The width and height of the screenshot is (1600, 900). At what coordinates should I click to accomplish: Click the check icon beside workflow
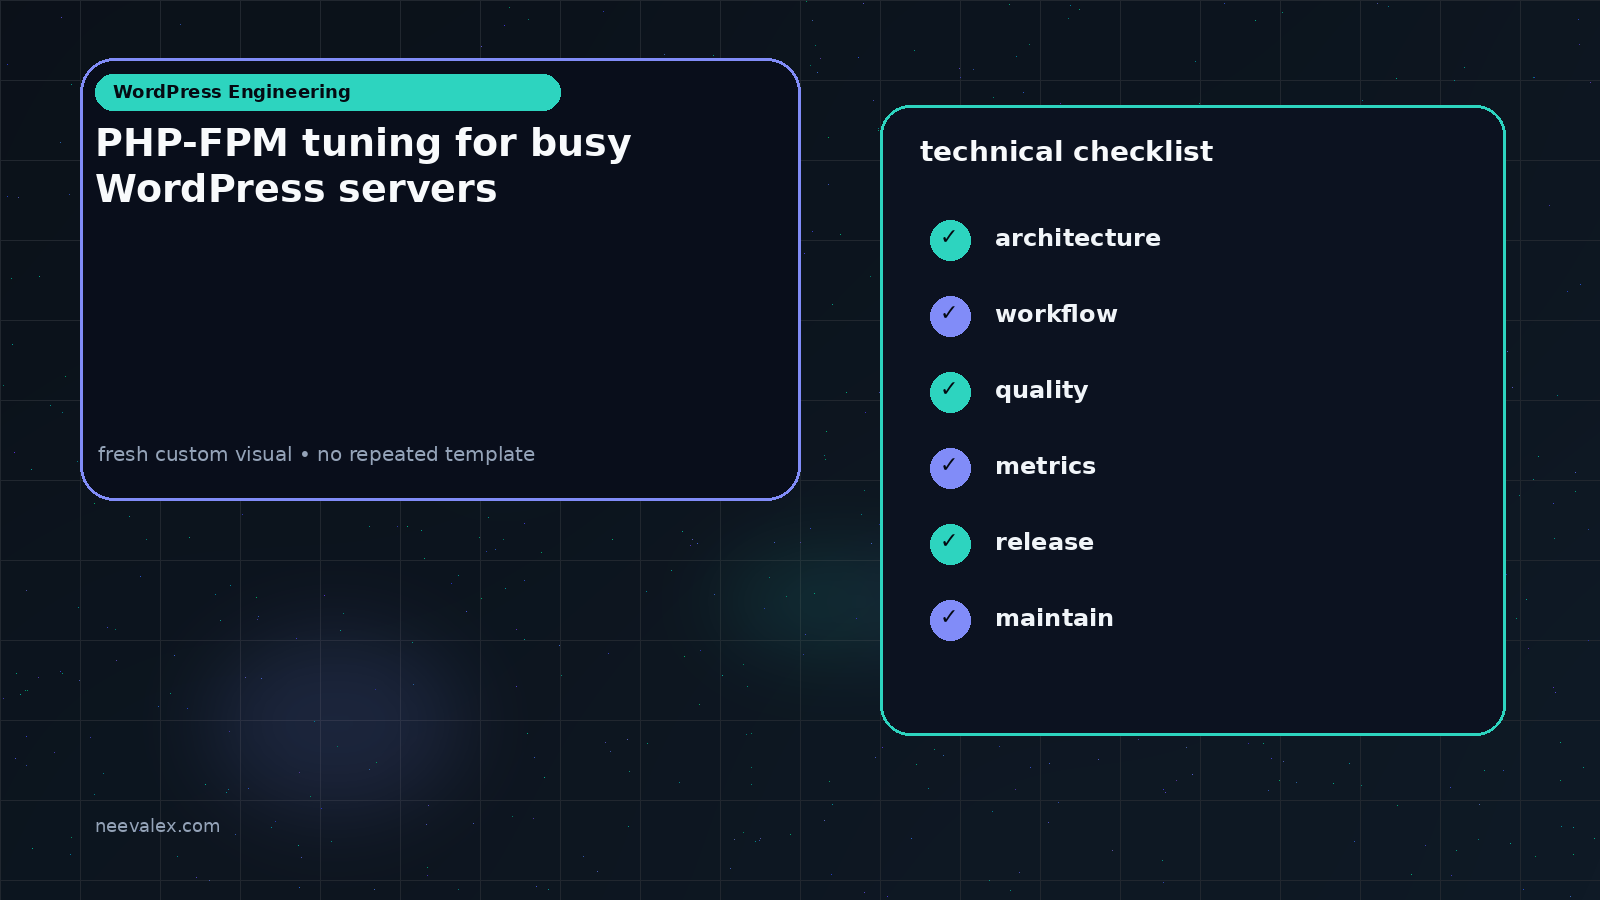coord(950,316)
